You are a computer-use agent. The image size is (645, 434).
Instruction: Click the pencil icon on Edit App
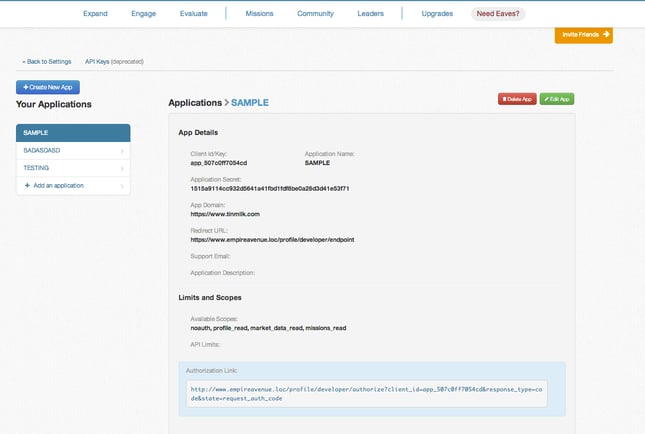(546, 99)
